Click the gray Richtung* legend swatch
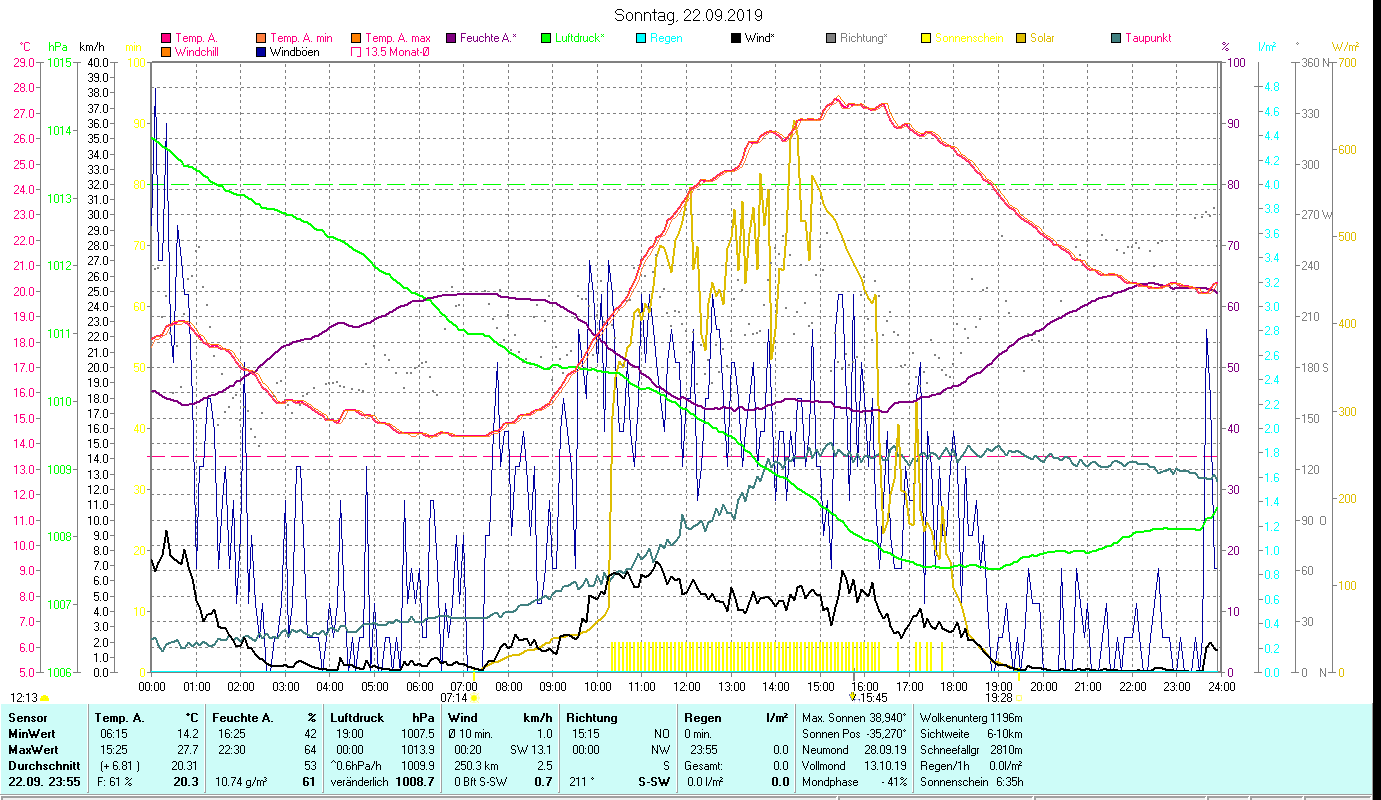 point(830,38)
